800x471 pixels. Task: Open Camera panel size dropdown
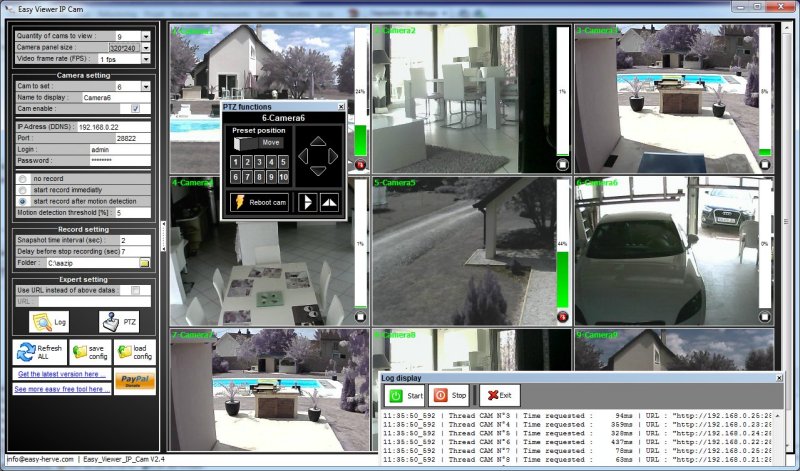tap(146, 47)
